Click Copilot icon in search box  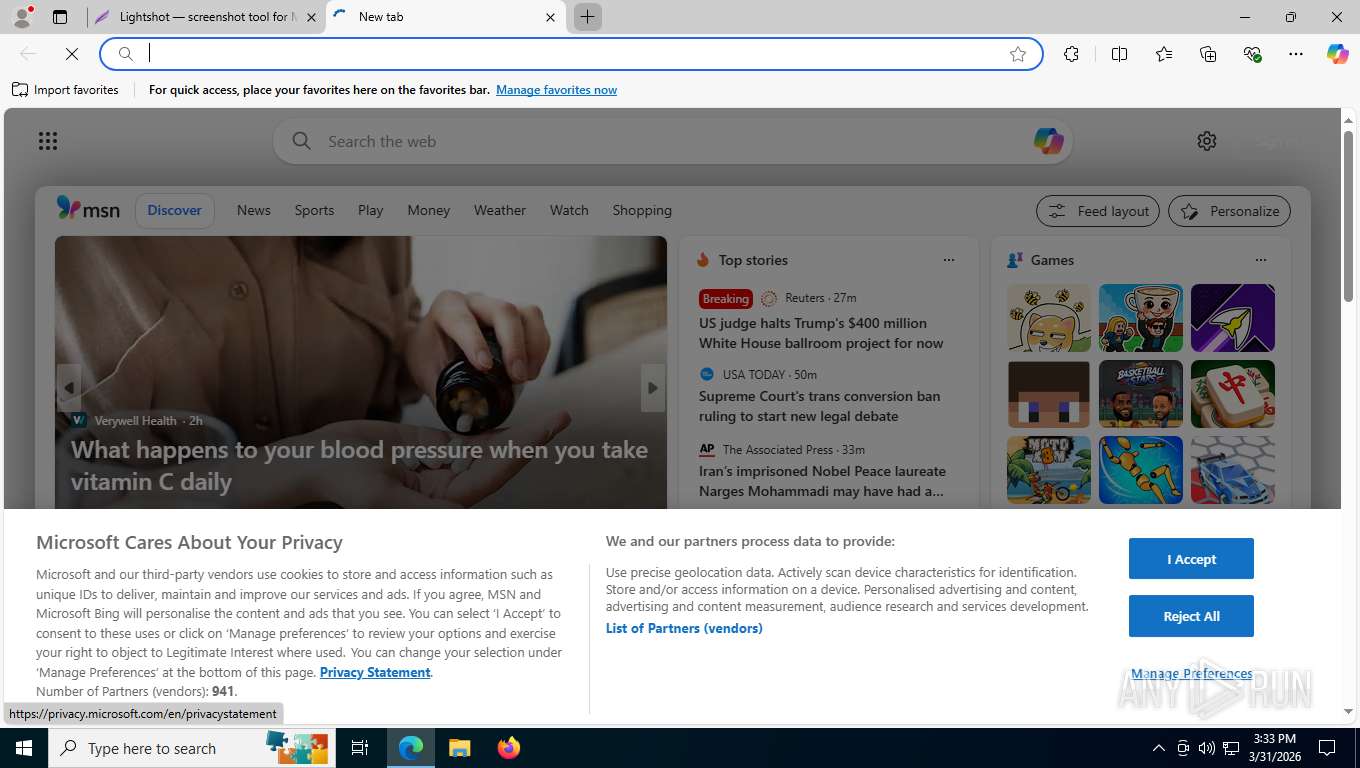[1048, 141]
